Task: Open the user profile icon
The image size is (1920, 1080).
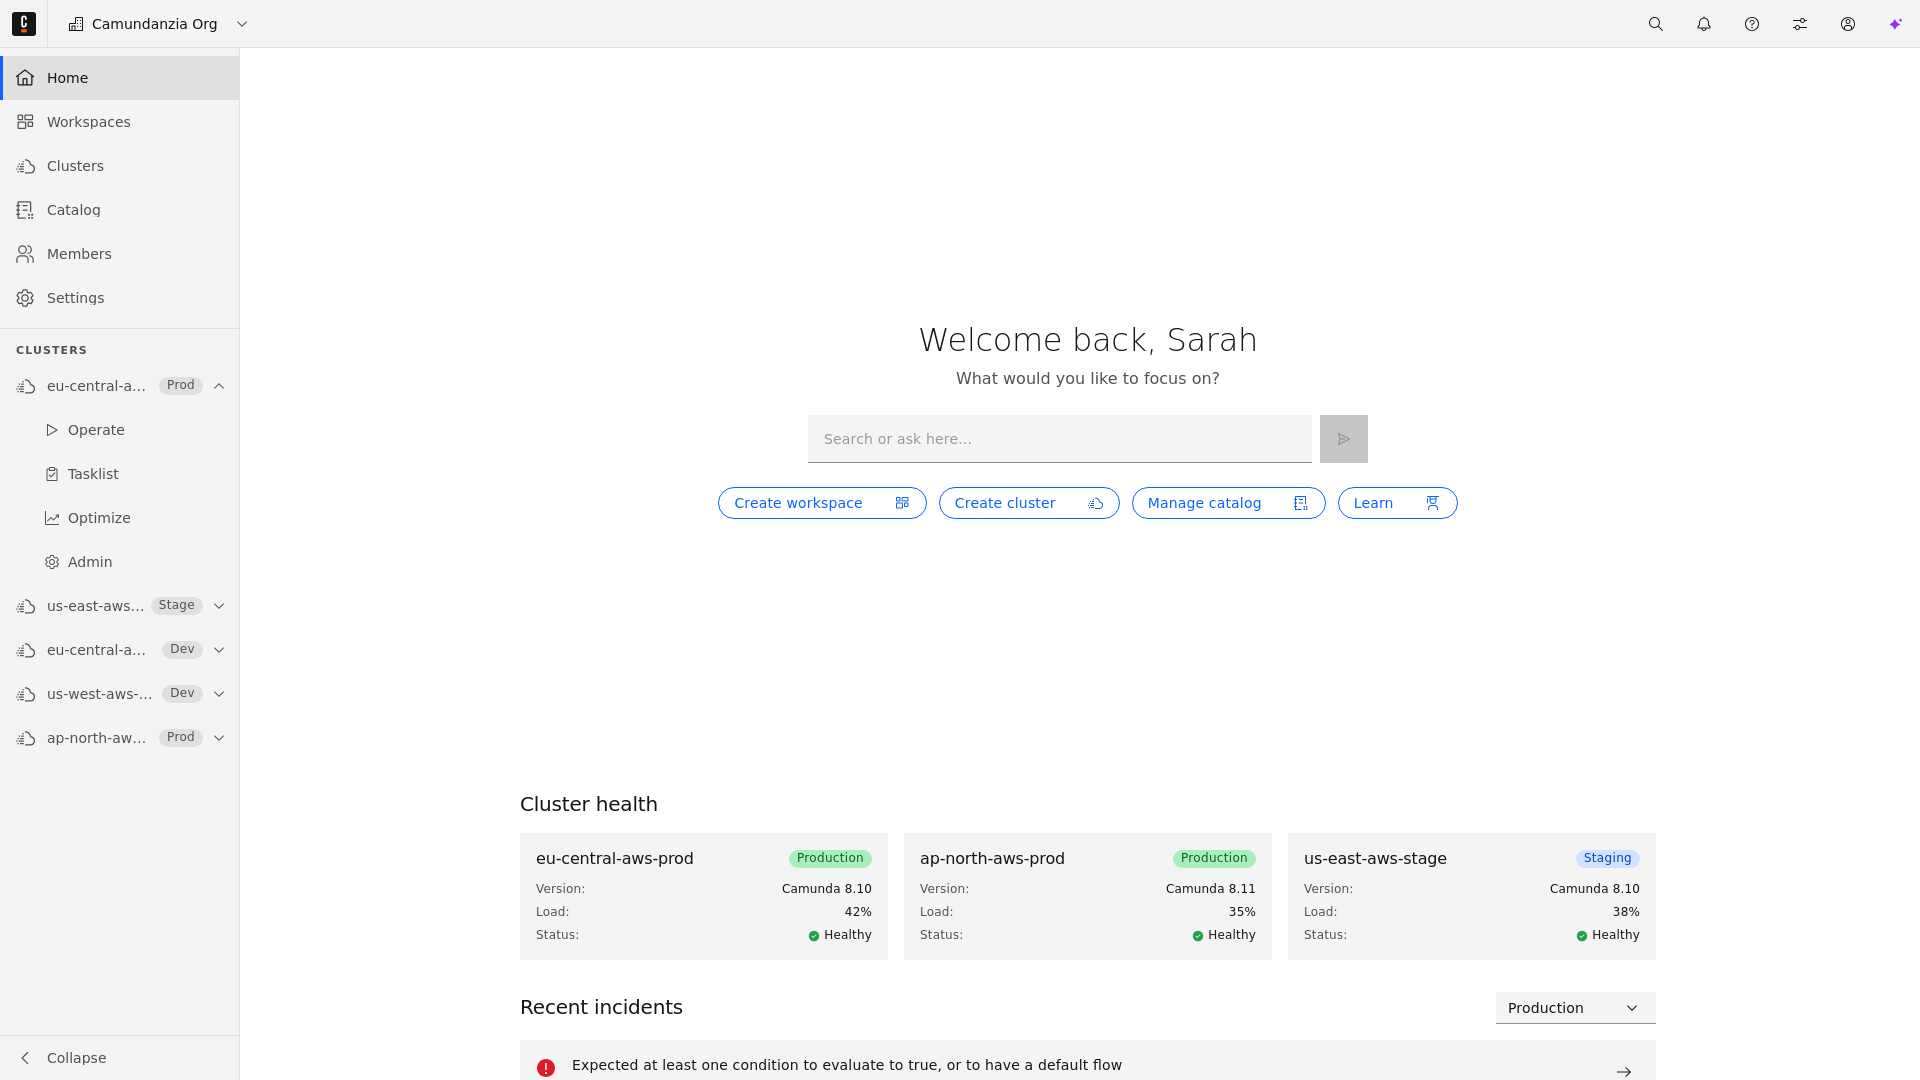Action: [x=1848, y=24]
